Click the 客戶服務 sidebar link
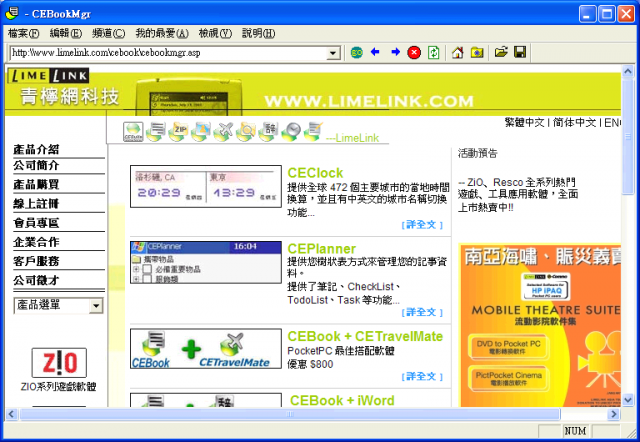The width and height of the screenshot is (640, 442). pos(36,261)
